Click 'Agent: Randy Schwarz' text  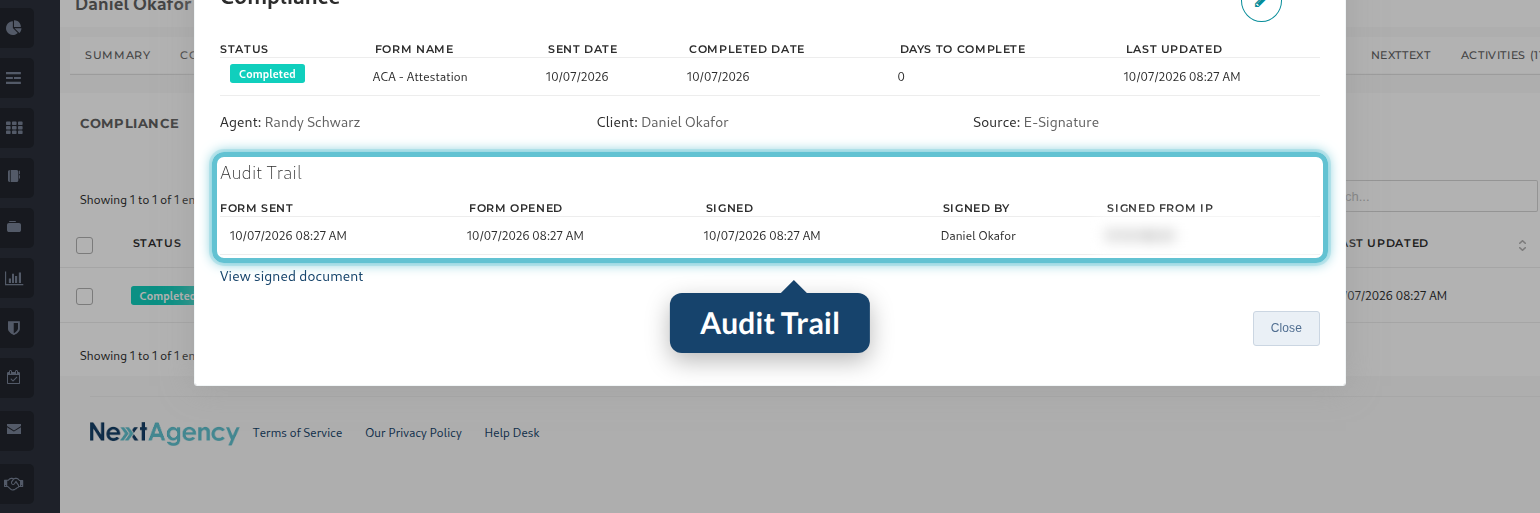pyautogui.click(x=290, y=122)
